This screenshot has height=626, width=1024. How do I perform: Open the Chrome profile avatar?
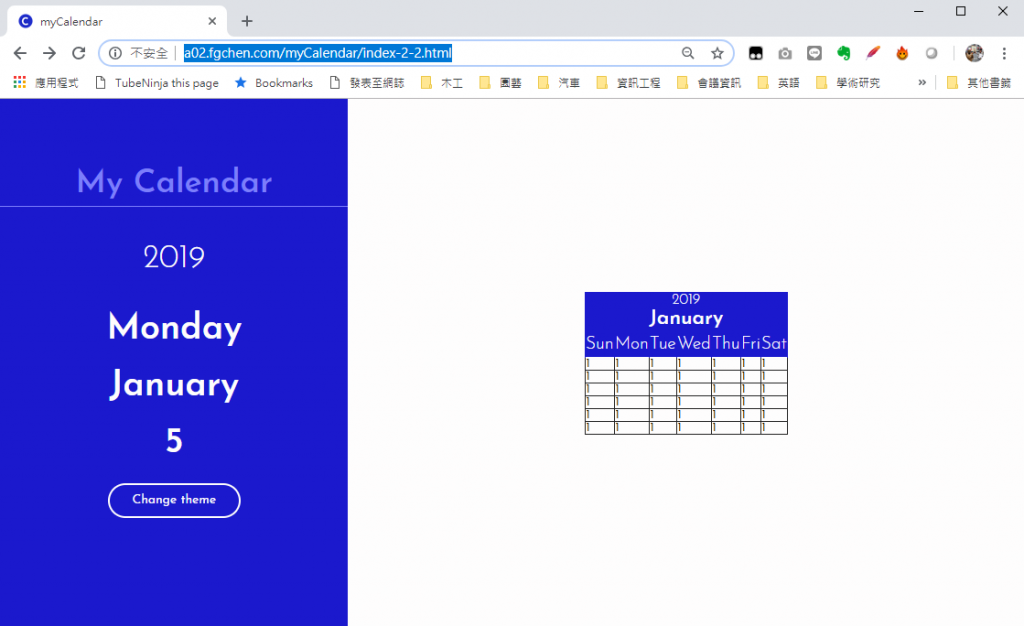[x=974, y=54]
